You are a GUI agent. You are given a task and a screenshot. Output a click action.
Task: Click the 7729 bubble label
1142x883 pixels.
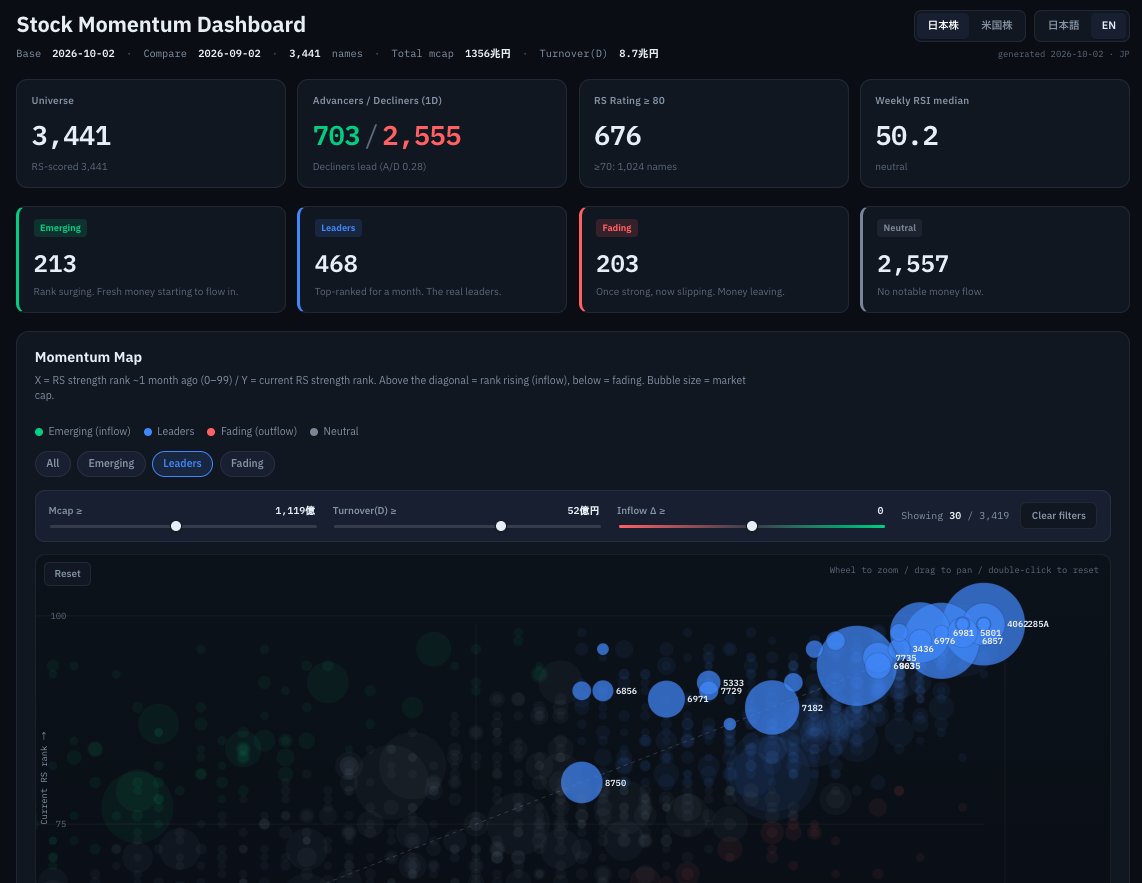731,691
